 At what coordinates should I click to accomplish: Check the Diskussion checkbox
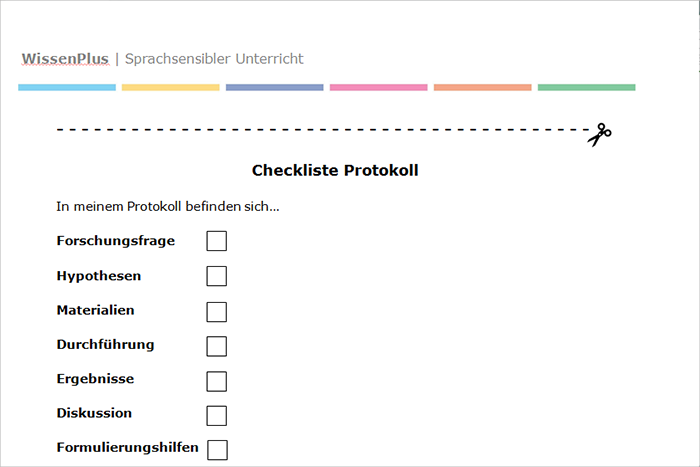click(217, 416)
